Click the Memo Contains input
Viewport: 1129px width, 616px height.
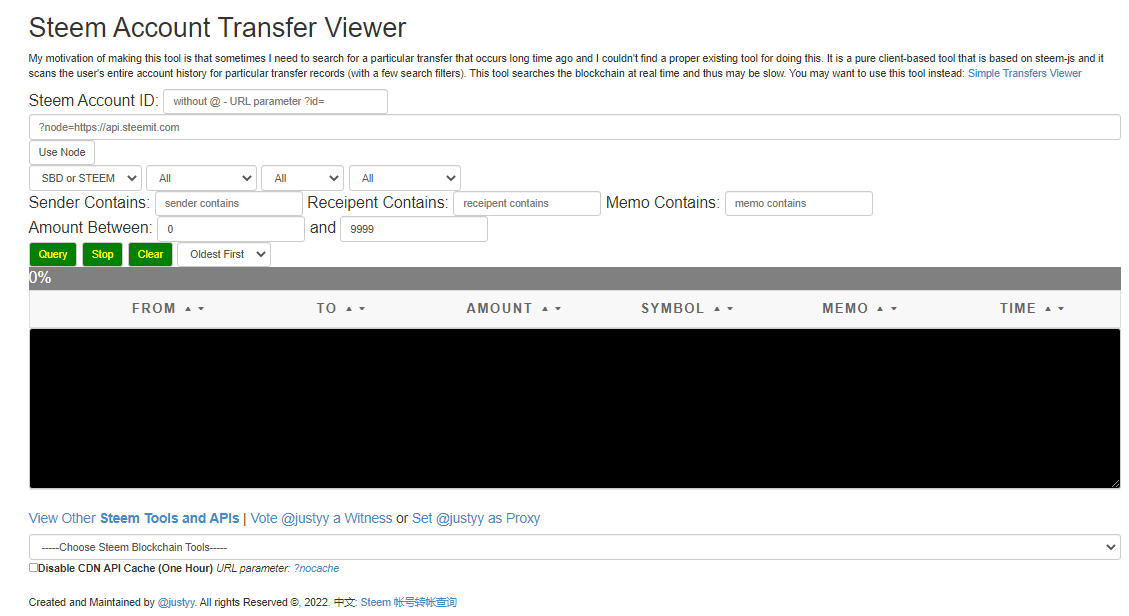tap(799, 204)
